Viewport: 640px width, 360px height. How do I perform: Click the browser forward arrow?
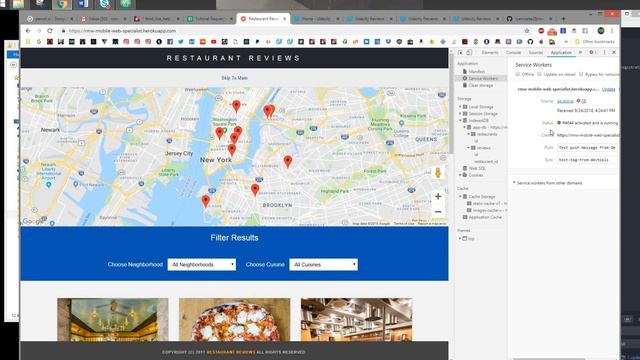click(x=39, y=31)
